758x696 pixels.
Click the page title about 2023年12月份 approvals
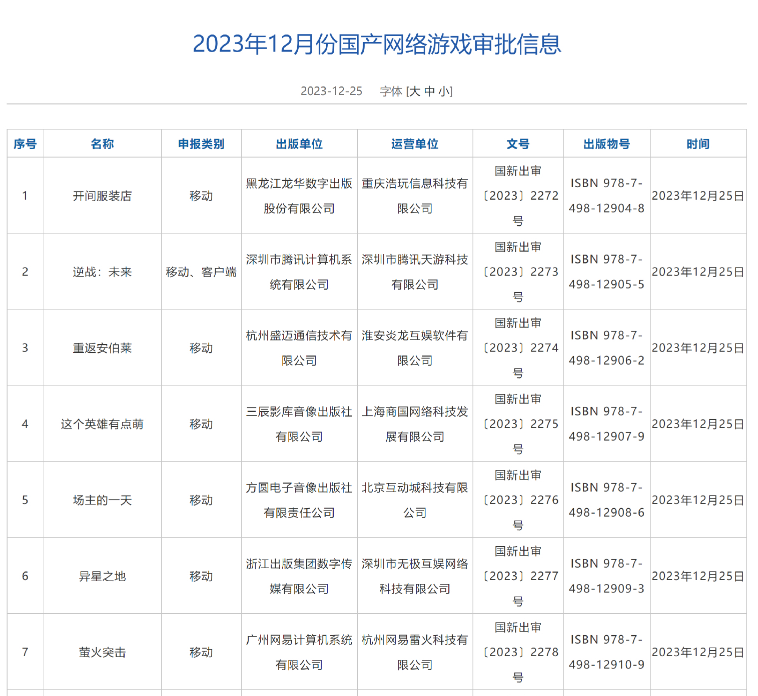click(x=377, y=44)
